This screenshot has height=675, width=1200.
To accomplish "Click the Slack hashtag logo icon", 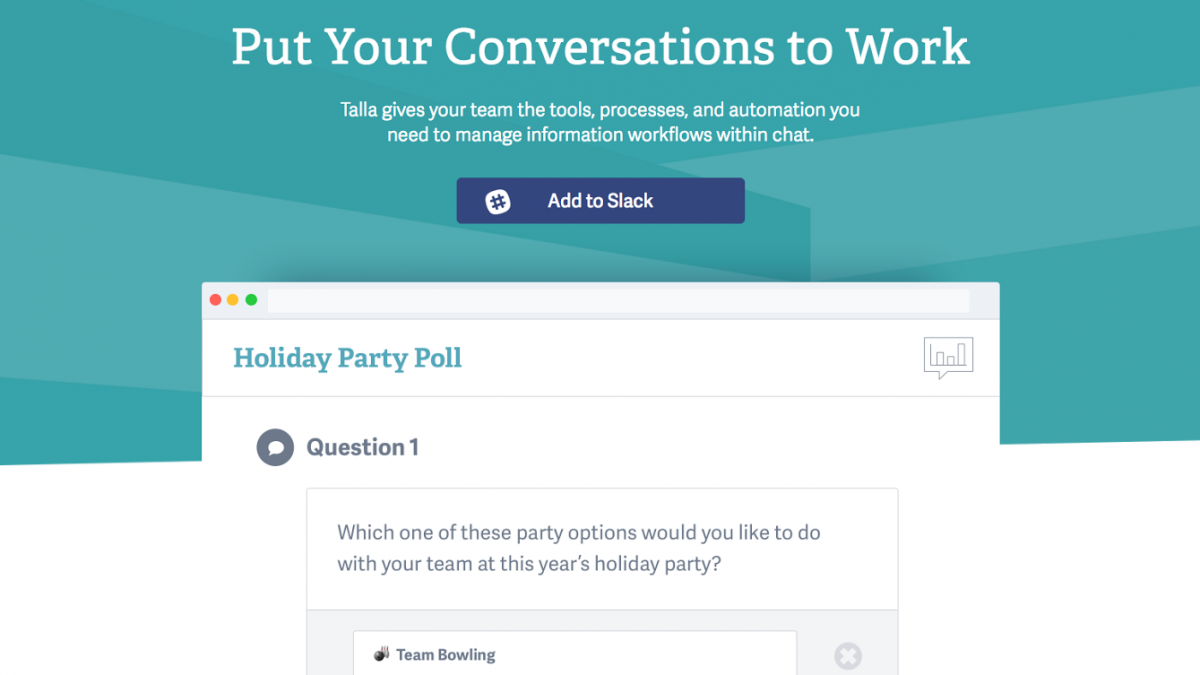I will tap(498, 202).
